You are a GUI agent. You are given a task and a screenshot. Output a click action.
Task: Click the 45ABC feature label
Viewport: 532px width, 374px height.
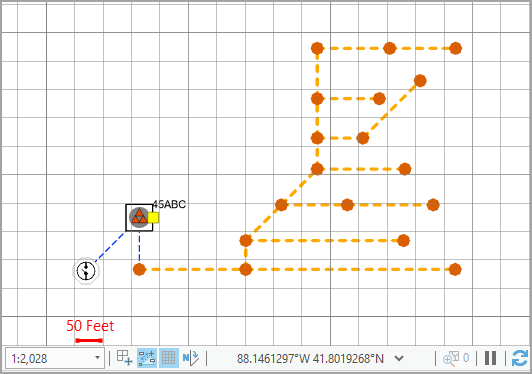(169, 205)
